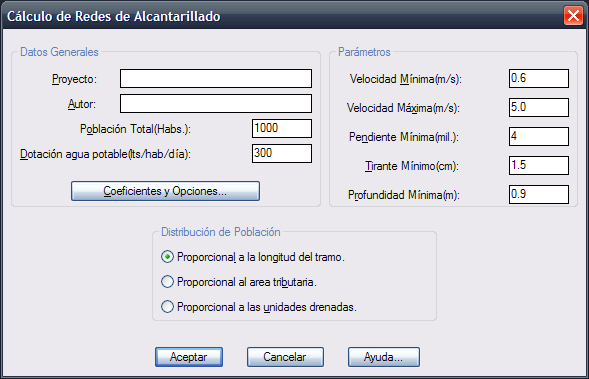This screenshot has width=589, height=379.
Task: Click the Velocidad Máxima input box
Action: pyautogui.click(x=539, y=107)
